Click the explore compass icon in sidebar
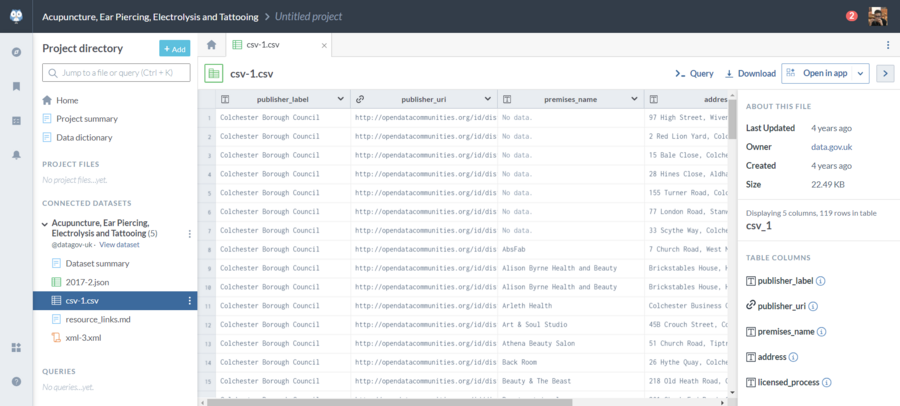The image size is (900, 406). click(16, 52)
